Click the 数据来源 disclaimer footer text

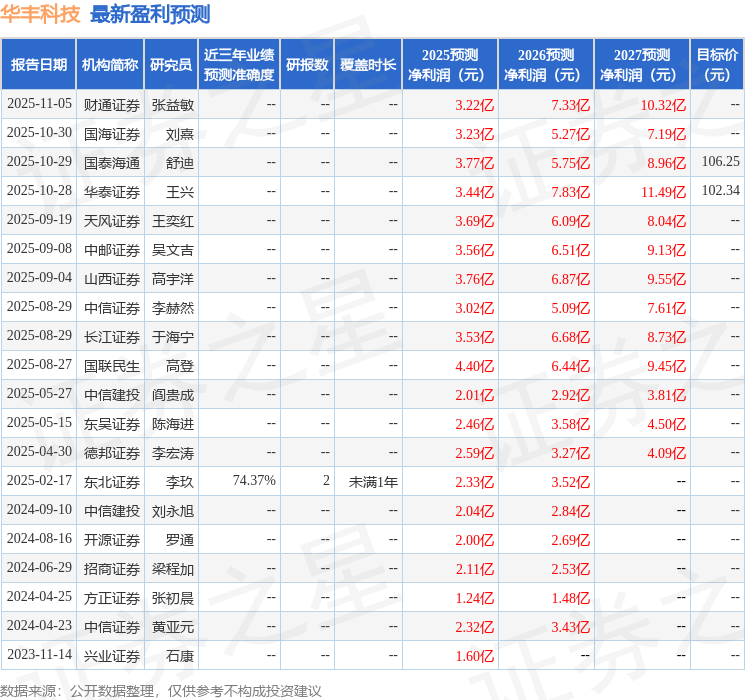click(x=161, y=691)
